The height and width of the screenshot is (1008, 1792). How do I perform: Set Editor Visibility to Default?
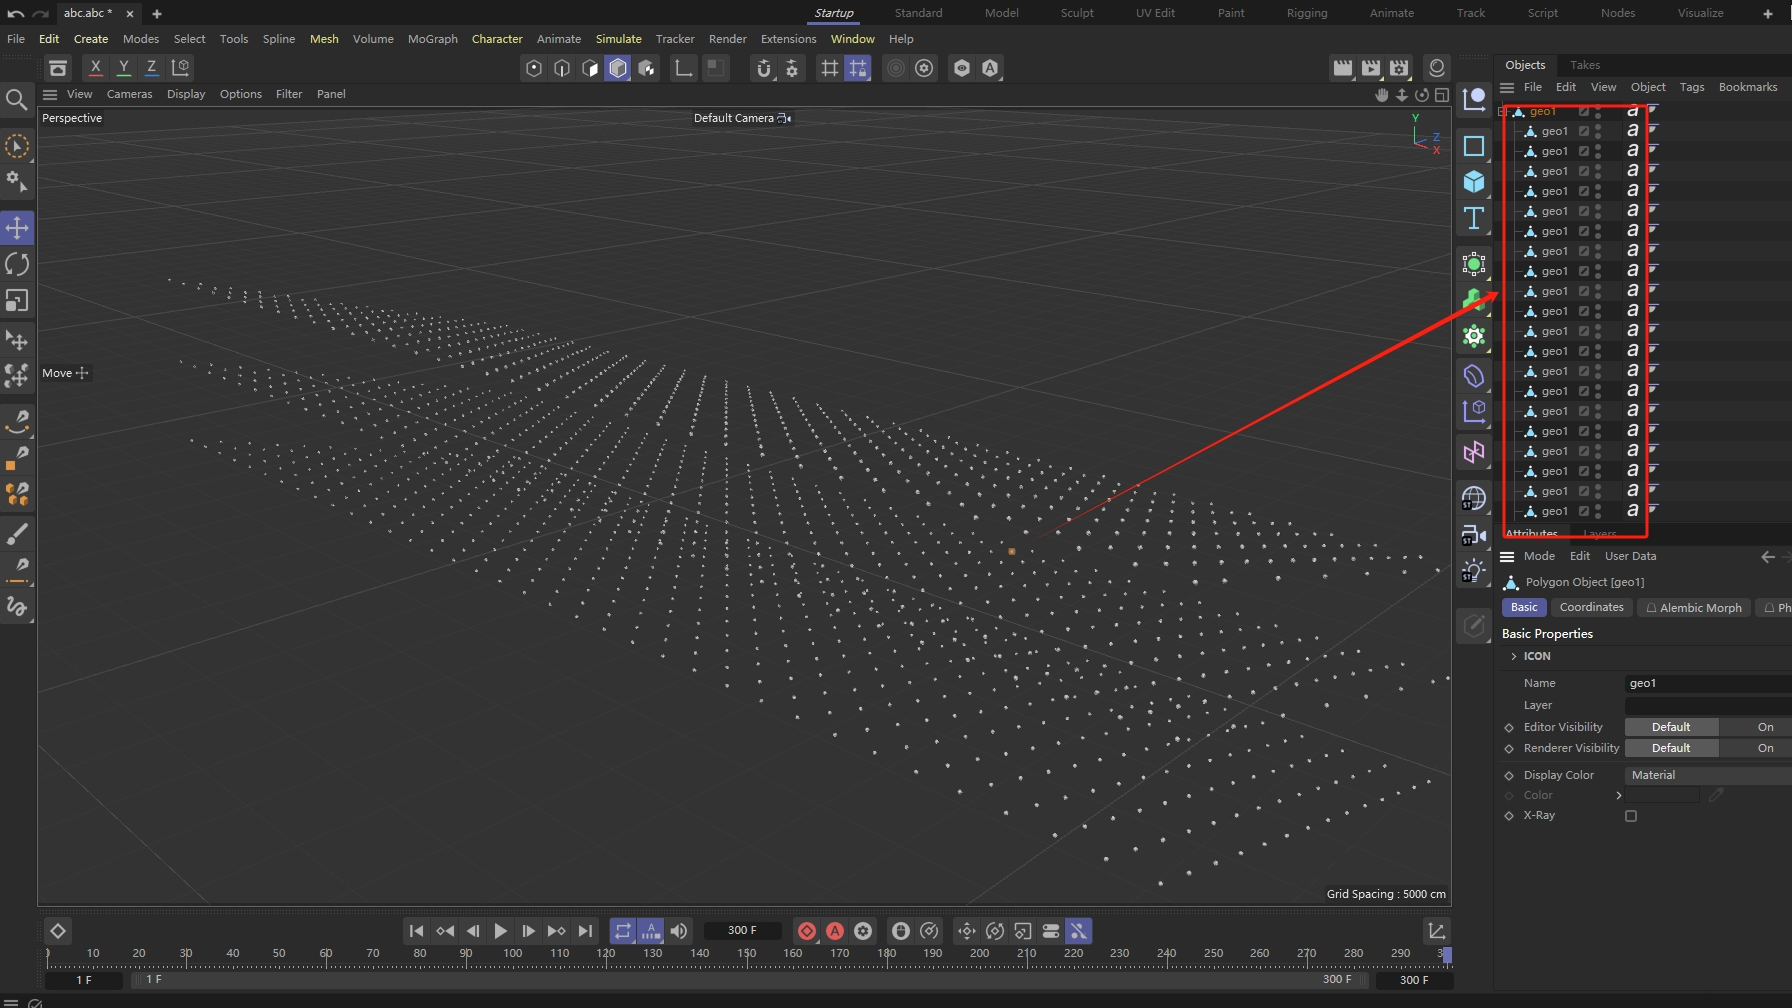[1671, 727]
